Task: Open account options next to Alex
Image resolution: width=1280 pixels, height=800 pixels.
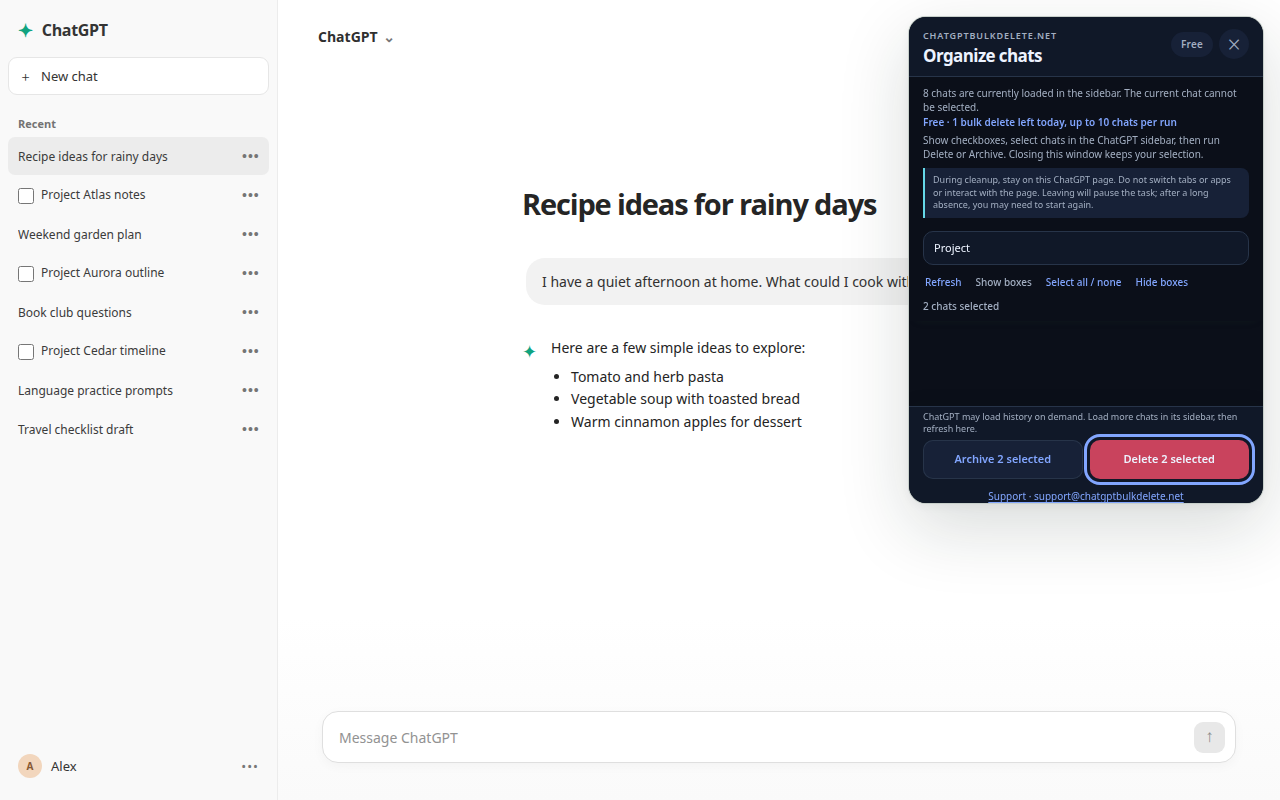Action: click(x=250, y=766)
